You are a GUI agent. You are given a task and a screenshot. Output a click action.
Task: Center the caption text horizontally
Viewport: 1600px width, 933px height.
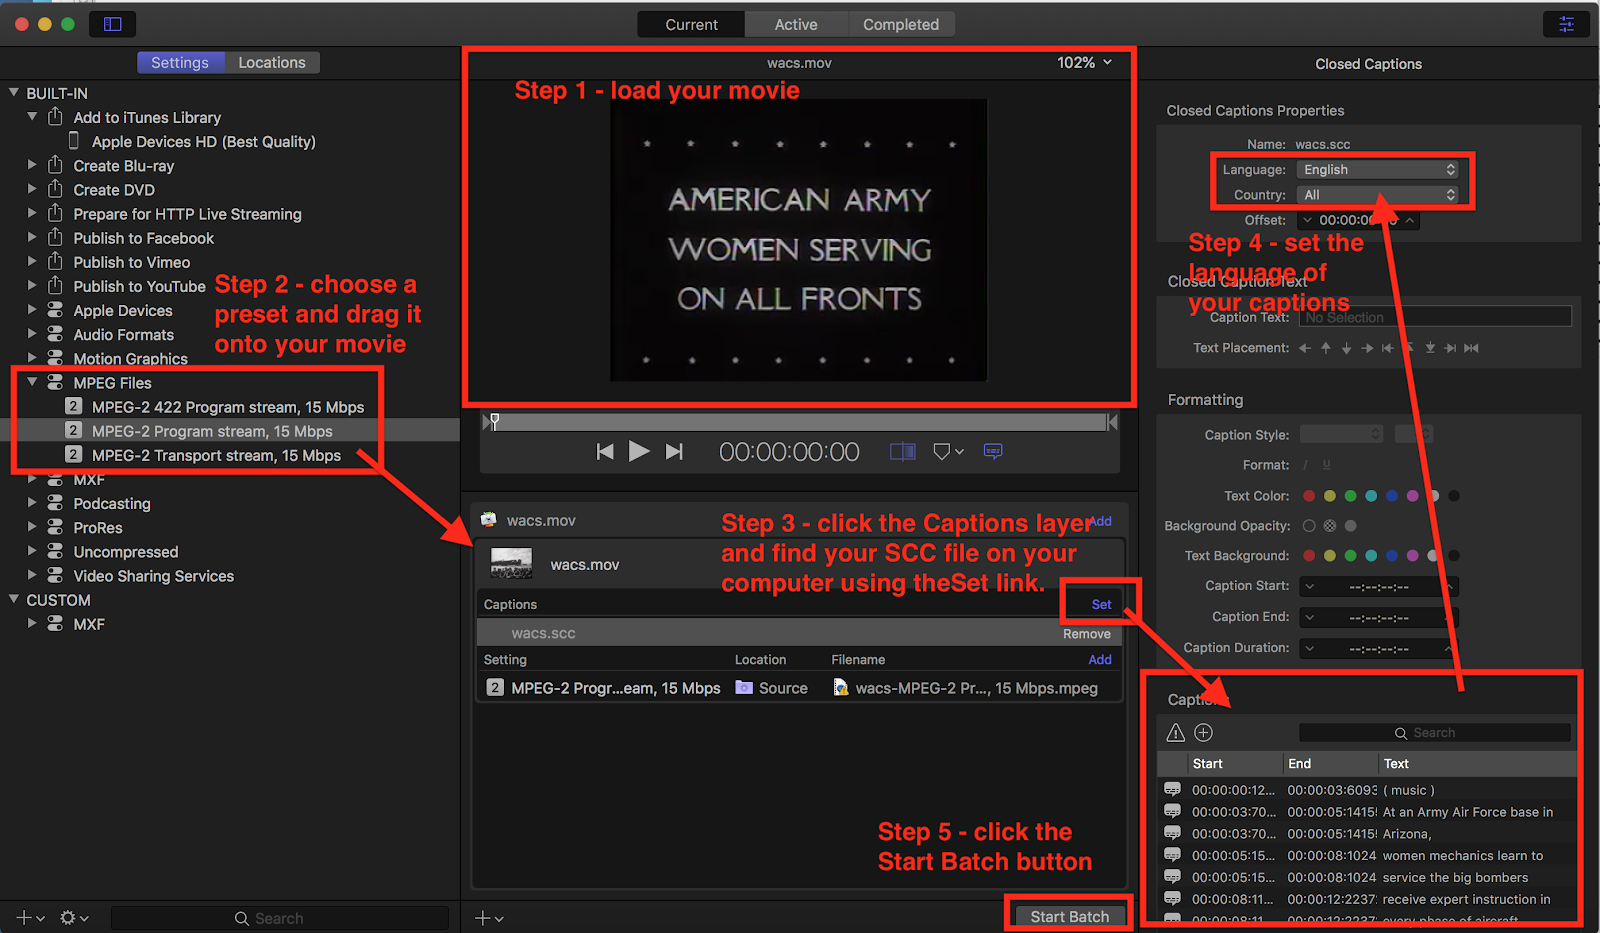1472,348
